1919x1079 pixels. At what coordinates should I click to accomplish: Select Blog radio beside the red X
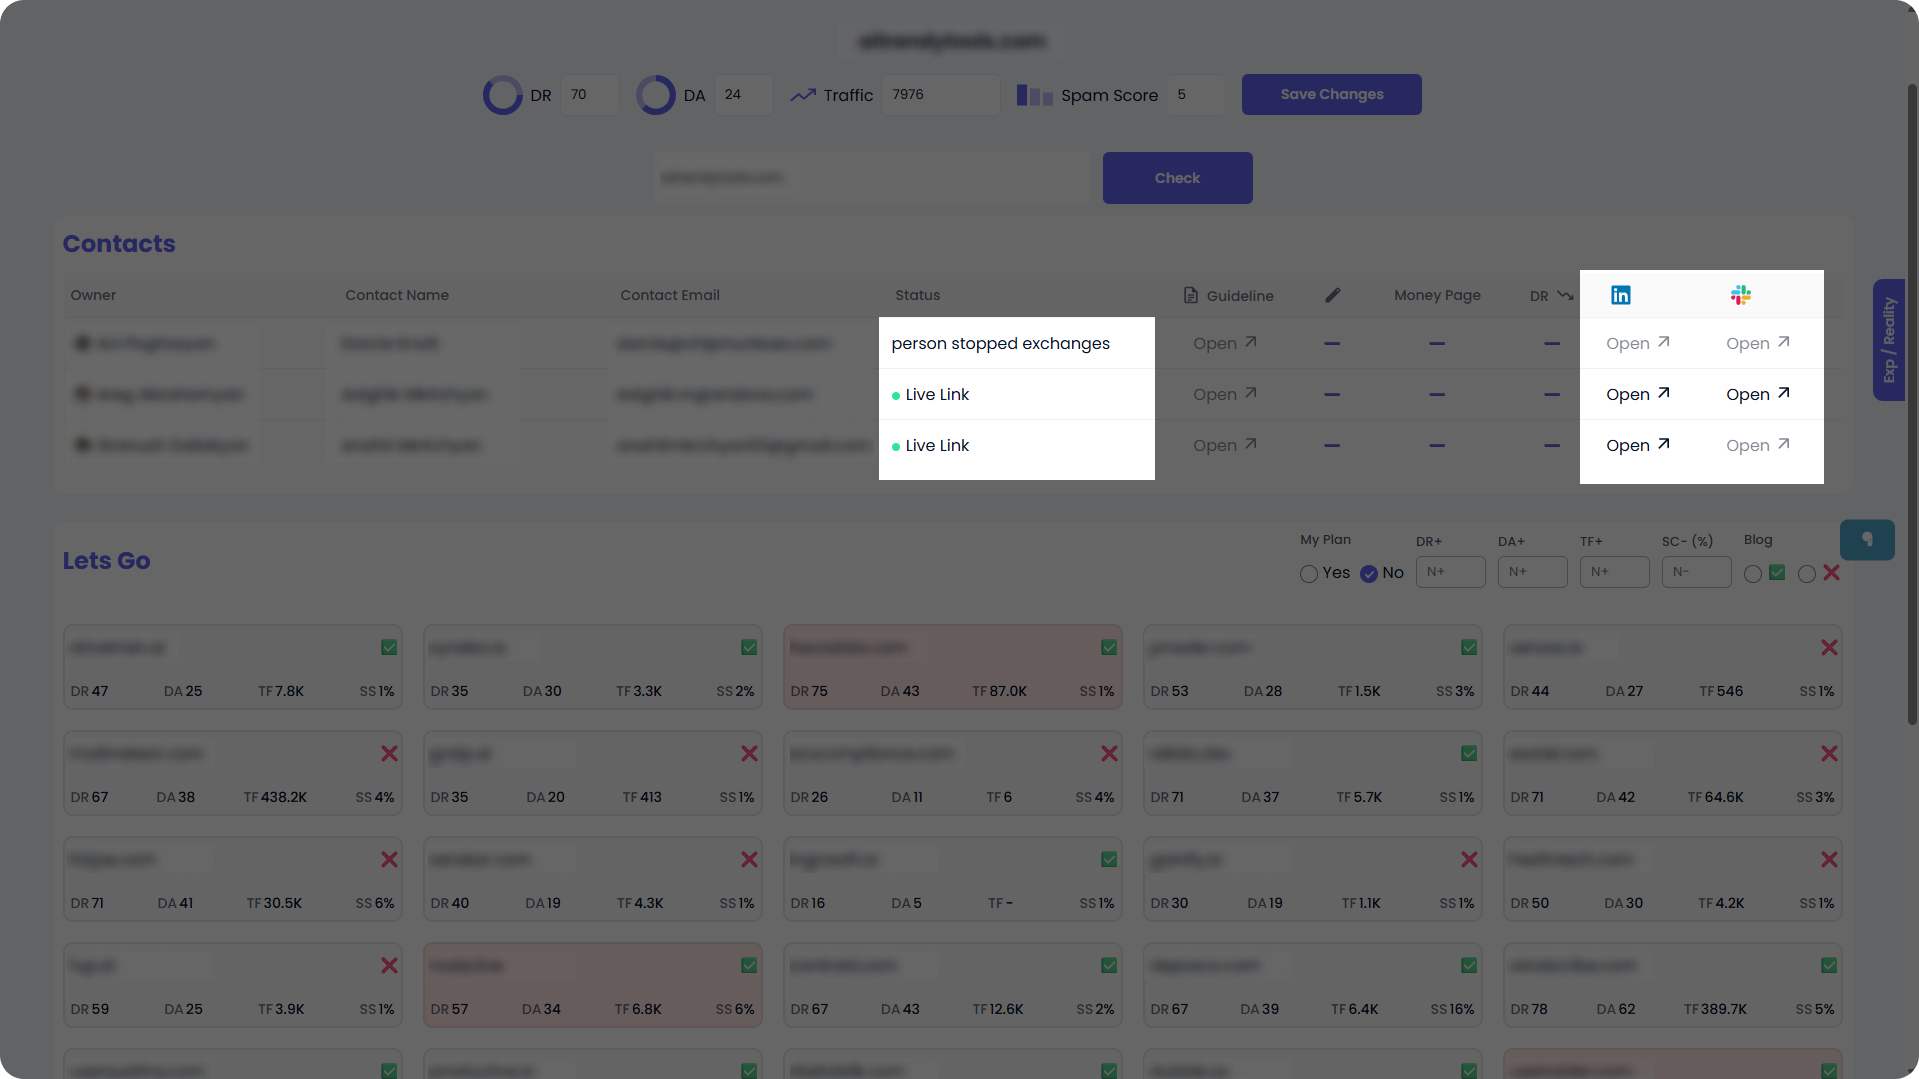1806,574
